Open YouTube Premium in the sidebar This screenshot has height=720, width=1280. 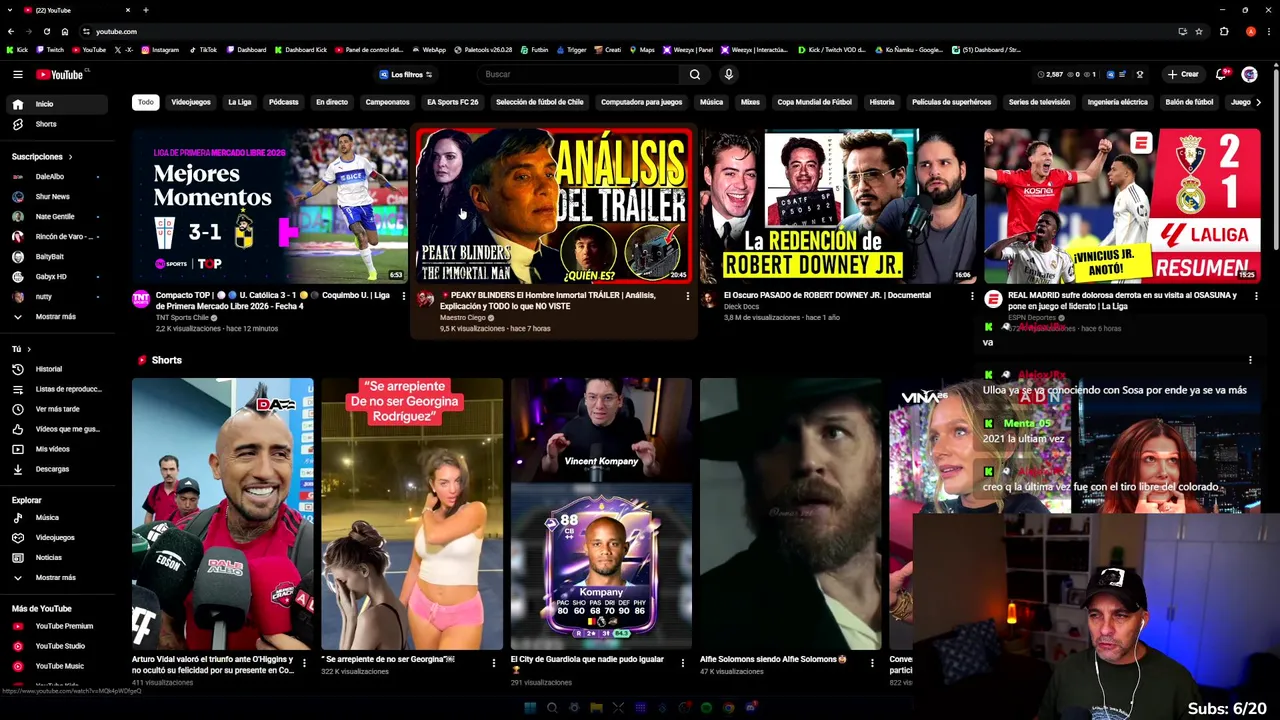tap(58, 626)
